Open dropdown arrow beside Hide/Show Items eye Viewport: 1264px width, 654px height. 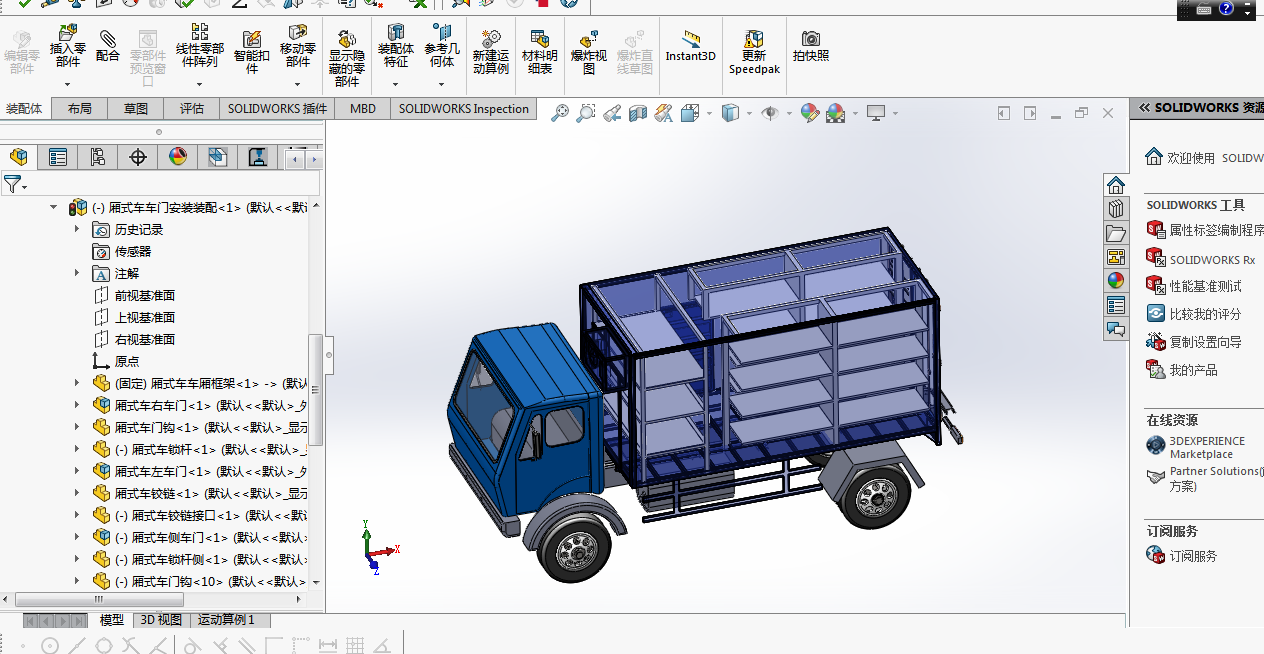pos(788,114)
